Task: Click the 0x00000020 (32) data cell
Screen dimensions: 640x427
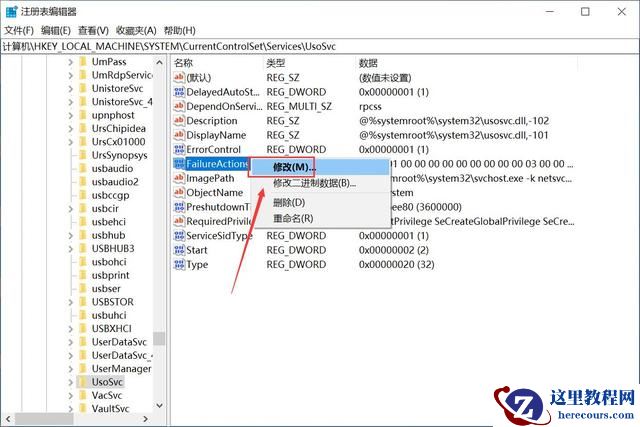Action: [396, 265]
